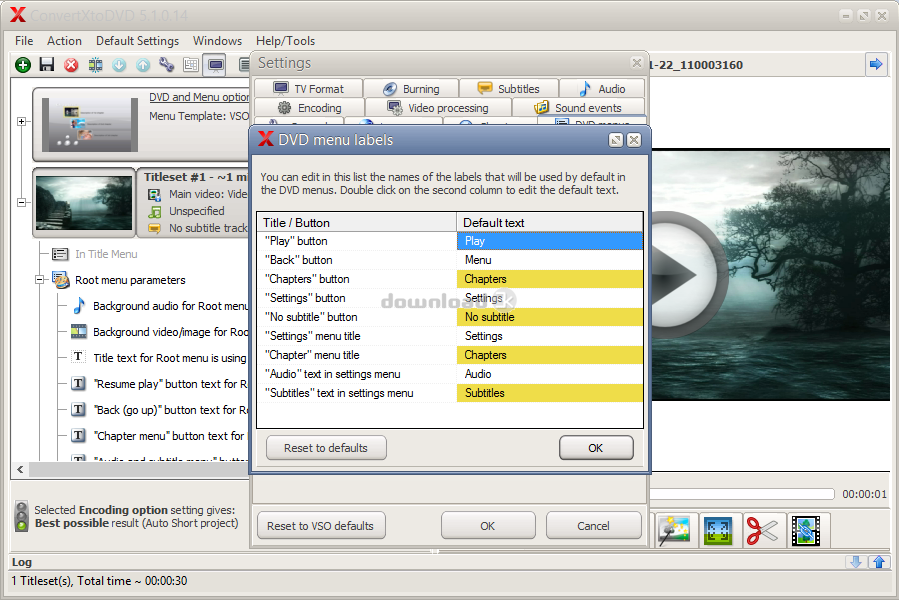Select the "Subtitles" default text cell

tap(550, 393)
